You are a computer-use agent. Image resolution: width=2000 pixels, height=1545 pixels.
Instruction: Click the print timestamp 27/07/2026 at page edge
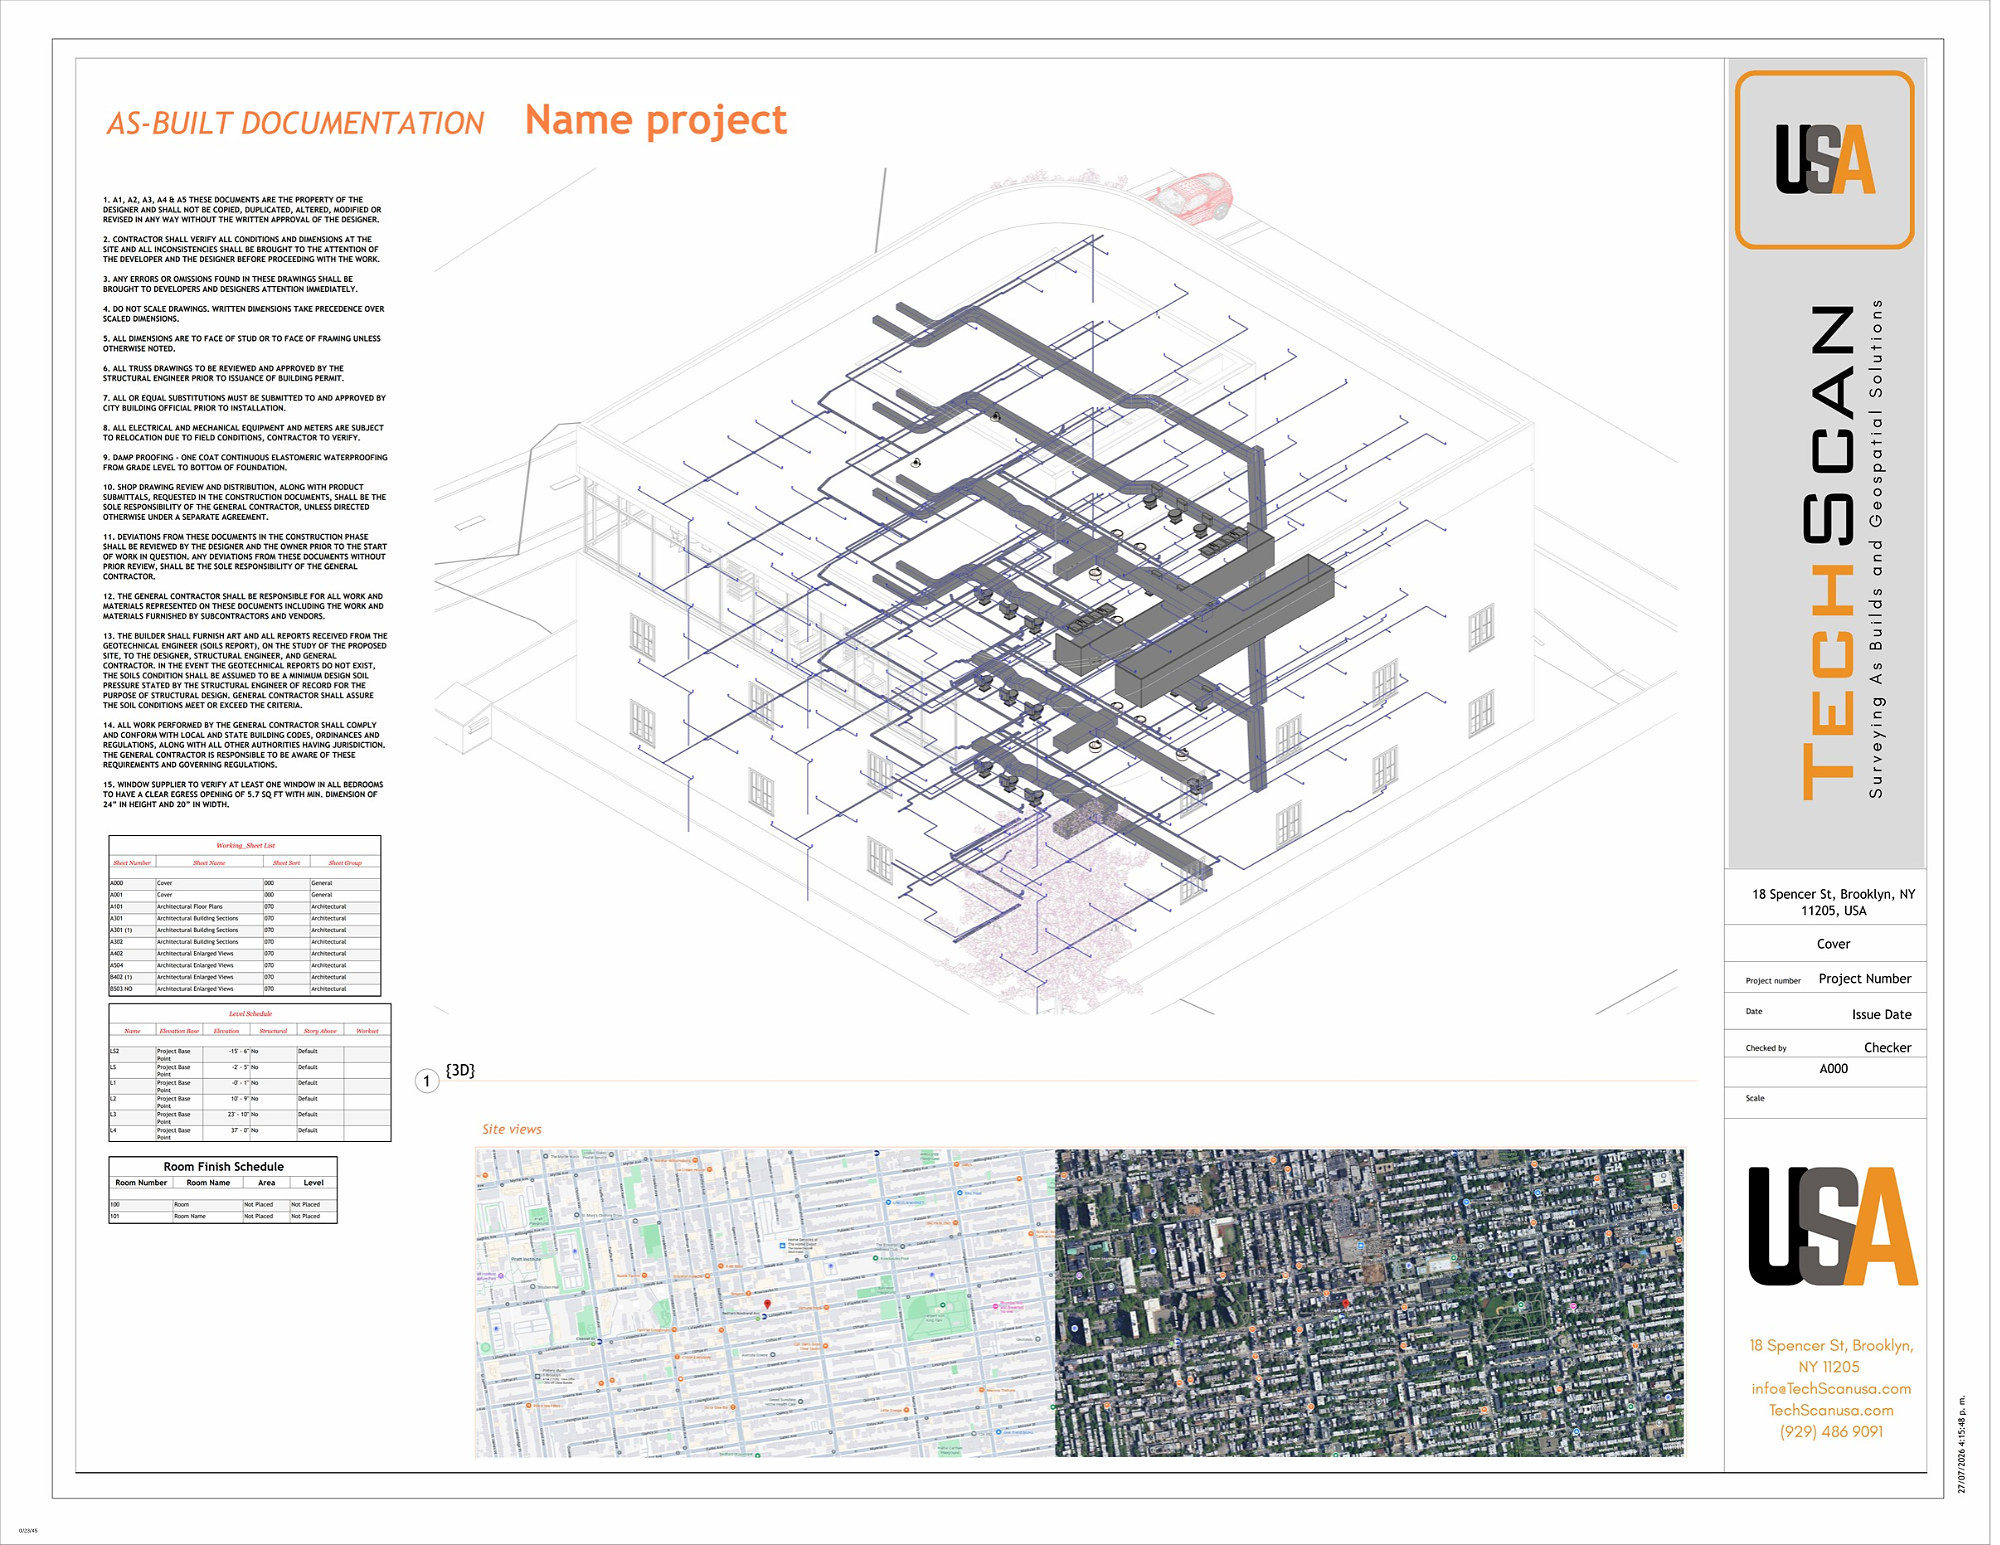(x=1961, y=1445)
